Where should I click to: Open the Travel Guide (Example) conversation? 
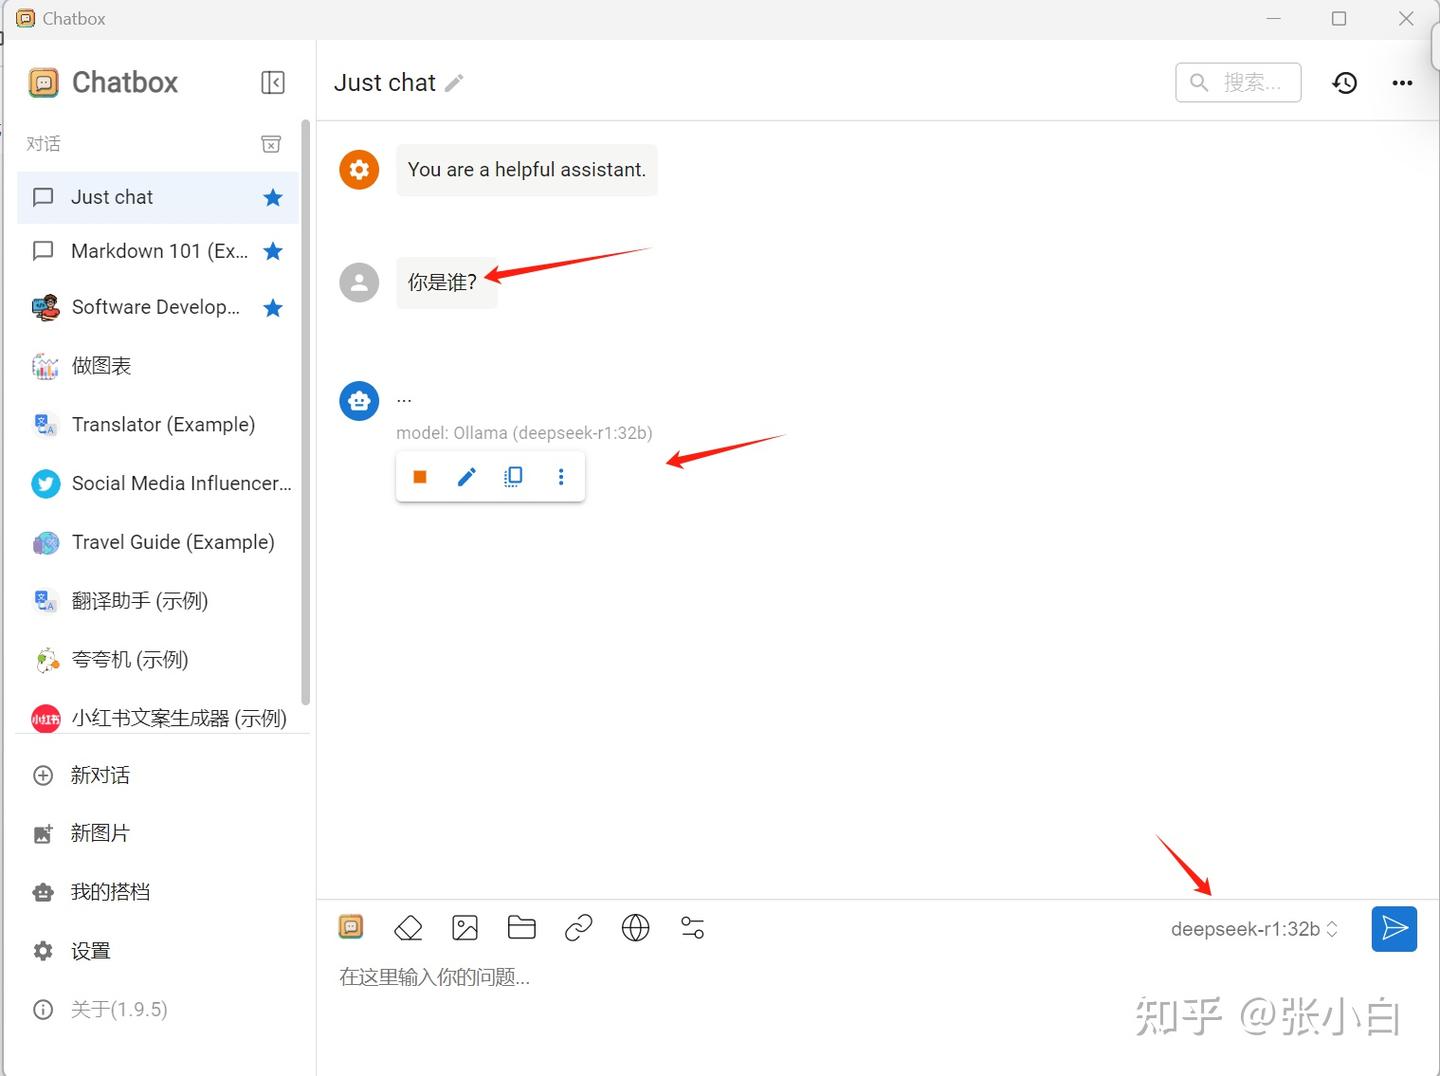click(x=158, y=542)
